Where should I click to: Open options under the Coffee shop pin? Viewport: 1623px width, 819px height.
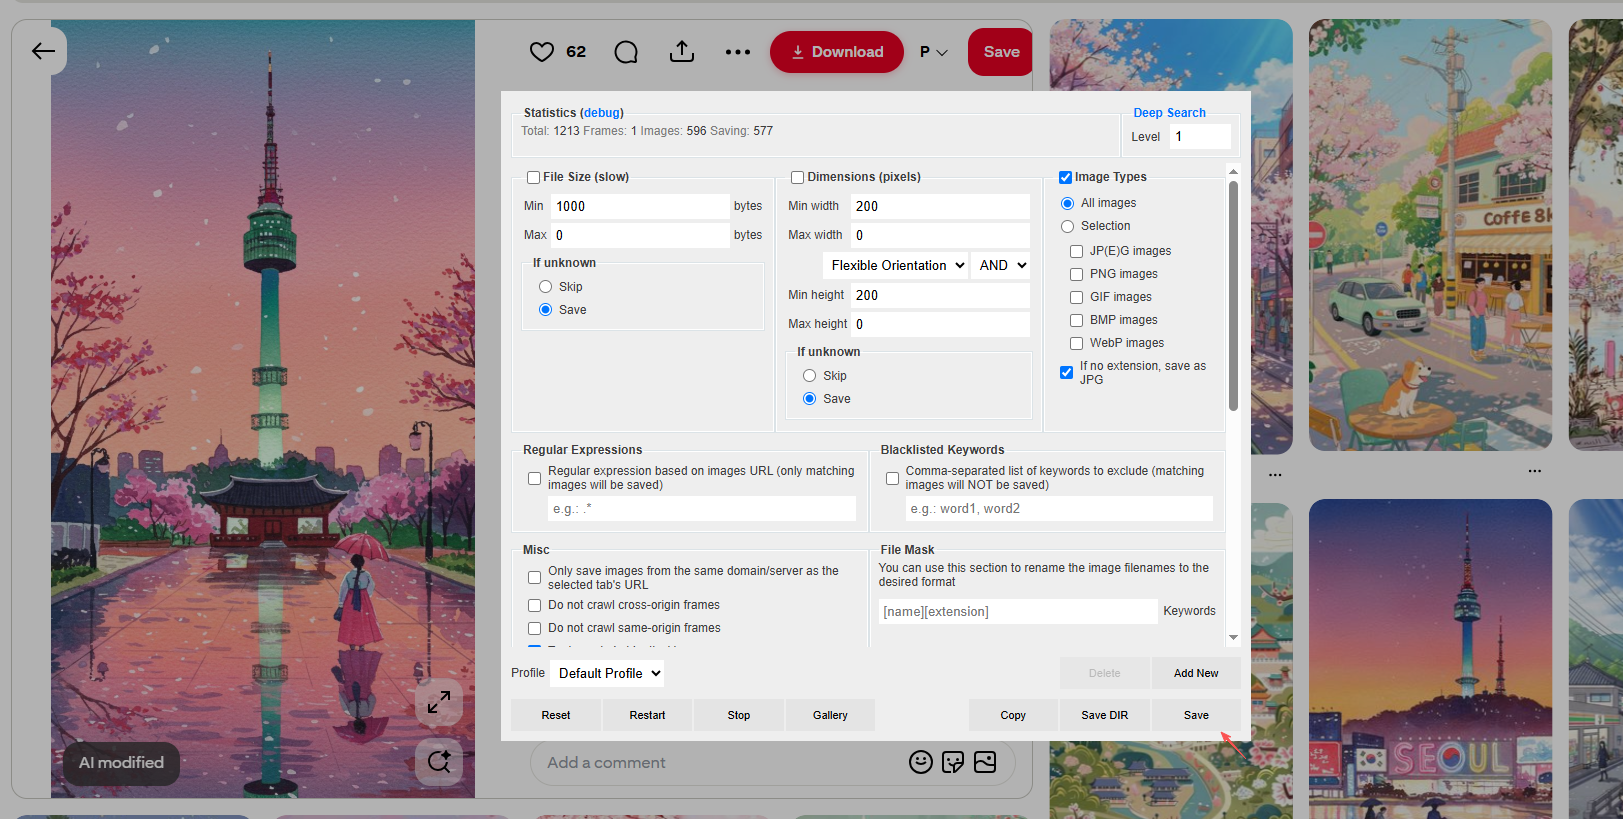pyautogui.click(x=1535, y=471)
